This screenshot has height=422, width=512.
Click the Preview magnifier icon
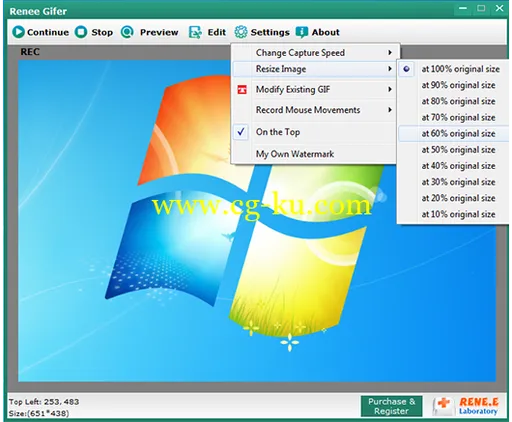(x=127, y=32)
